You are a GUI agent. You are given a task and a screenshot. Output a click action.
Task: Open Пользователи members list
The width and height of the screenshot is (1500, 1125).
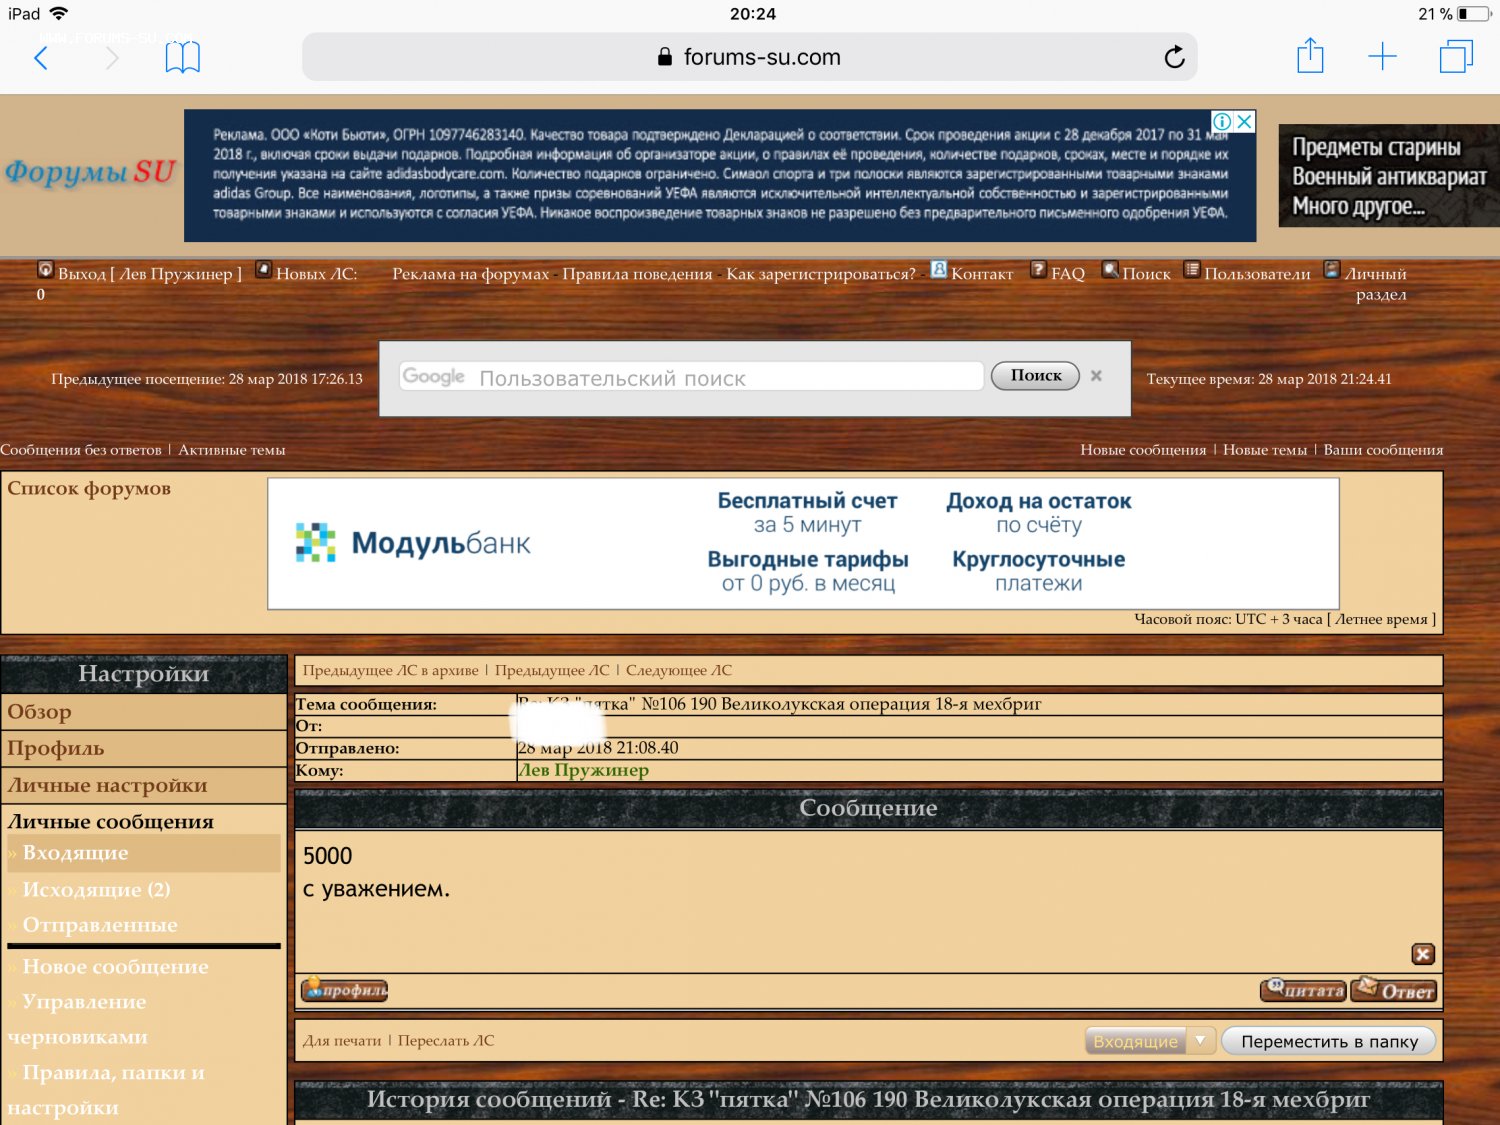[1256, 273]
